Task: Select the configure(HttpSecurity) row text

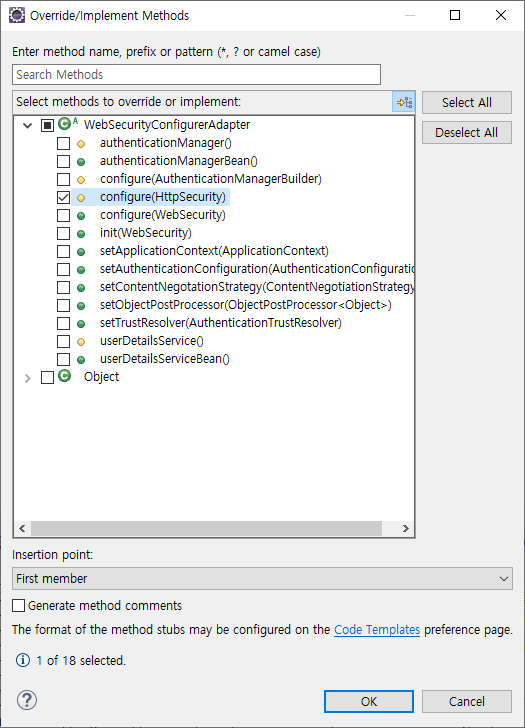Action: (x=163, y=197)
